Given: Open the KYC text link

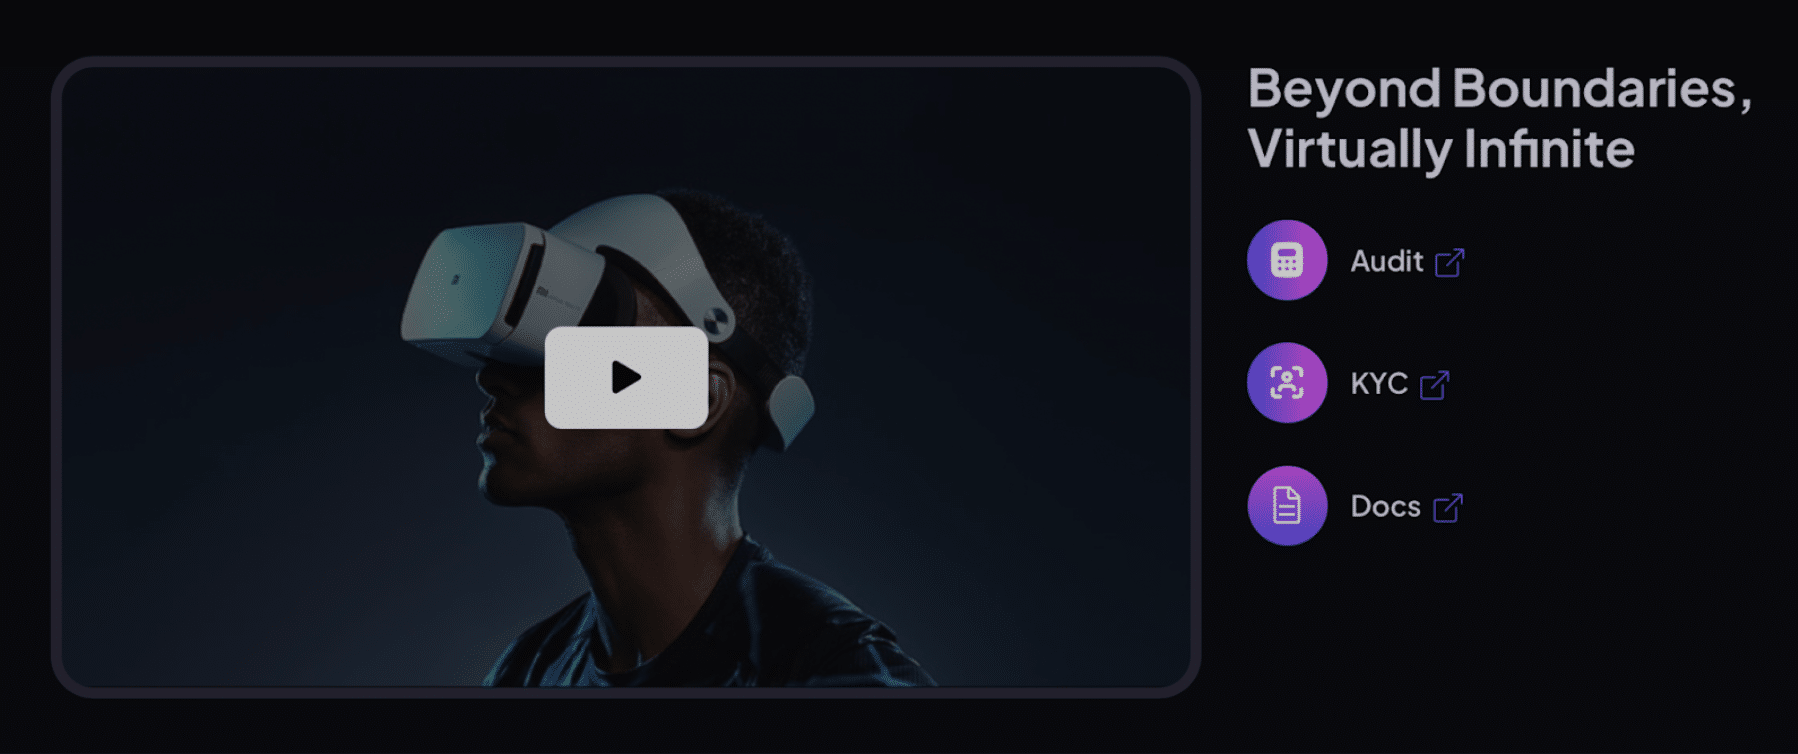Looking at the screenshot, I should tap(1379, 383).
